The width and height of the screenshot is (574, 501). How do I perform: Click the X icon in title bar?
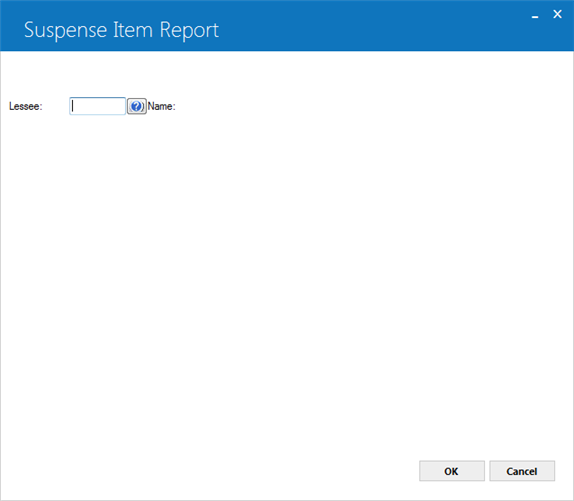(557, 14)
